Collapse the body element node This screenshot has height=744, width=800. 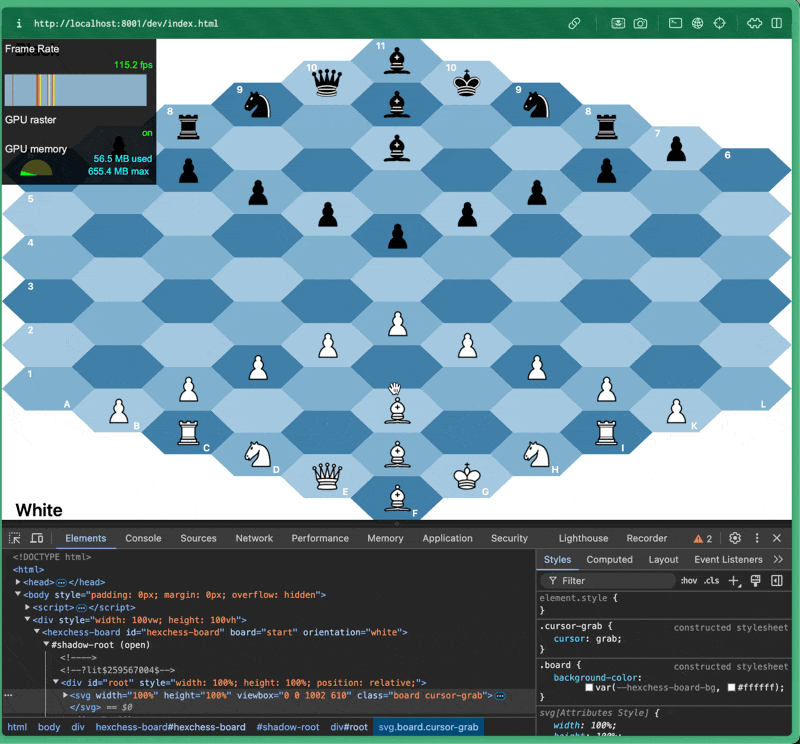18,594
